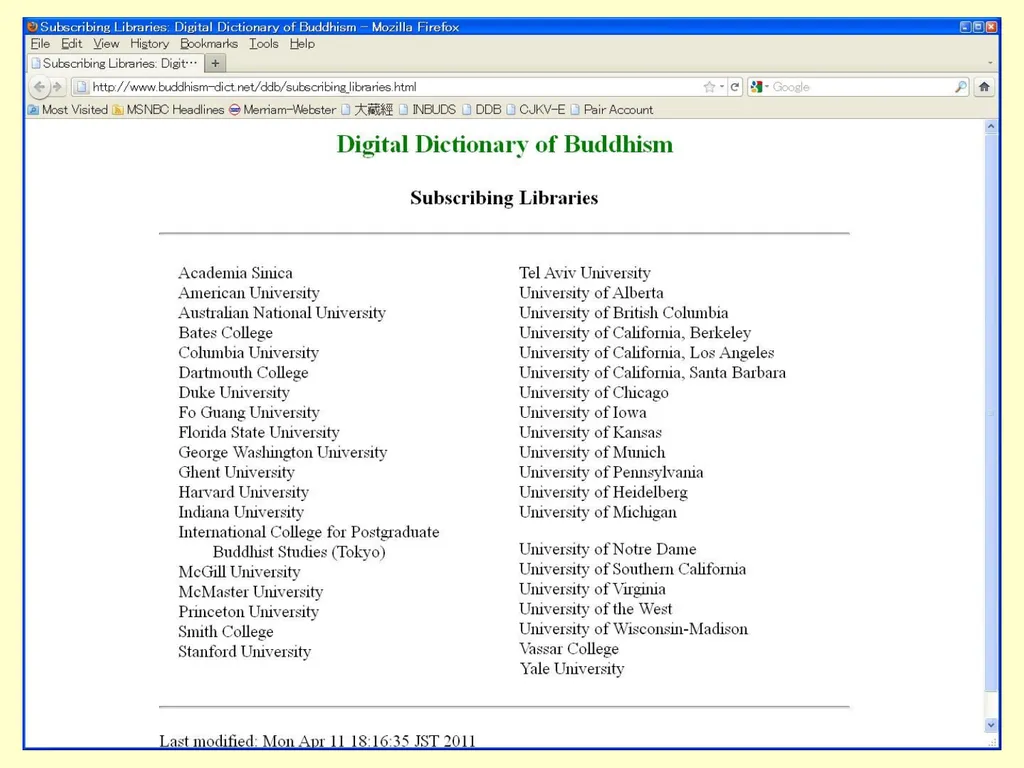
Task: Click the McGill University entry
Action: point(239,572)
